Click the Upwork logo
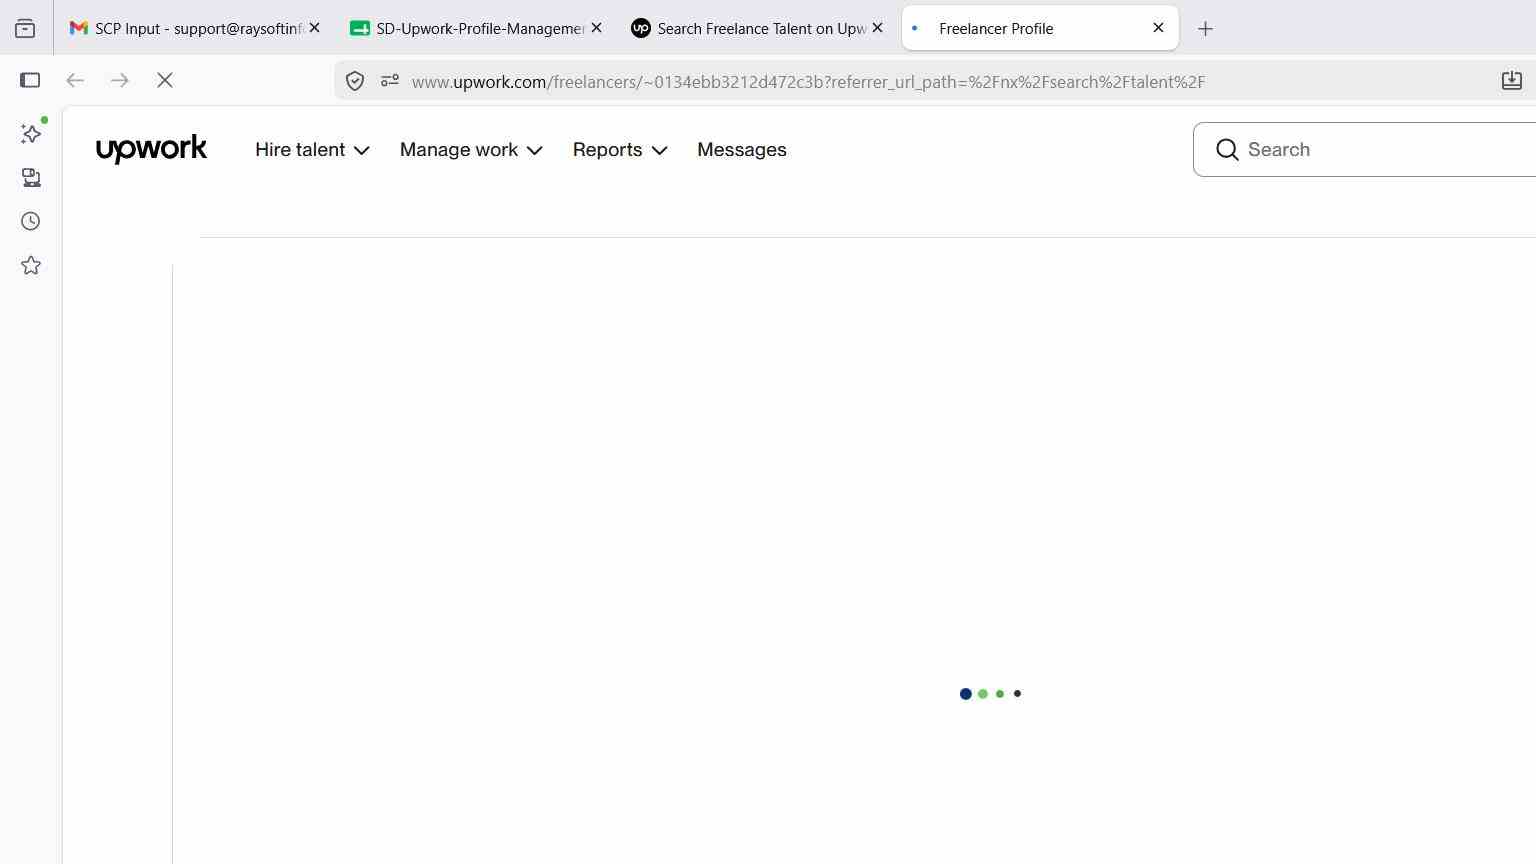The width and height of the screenshot is (1536, 864). coord(151,149)
